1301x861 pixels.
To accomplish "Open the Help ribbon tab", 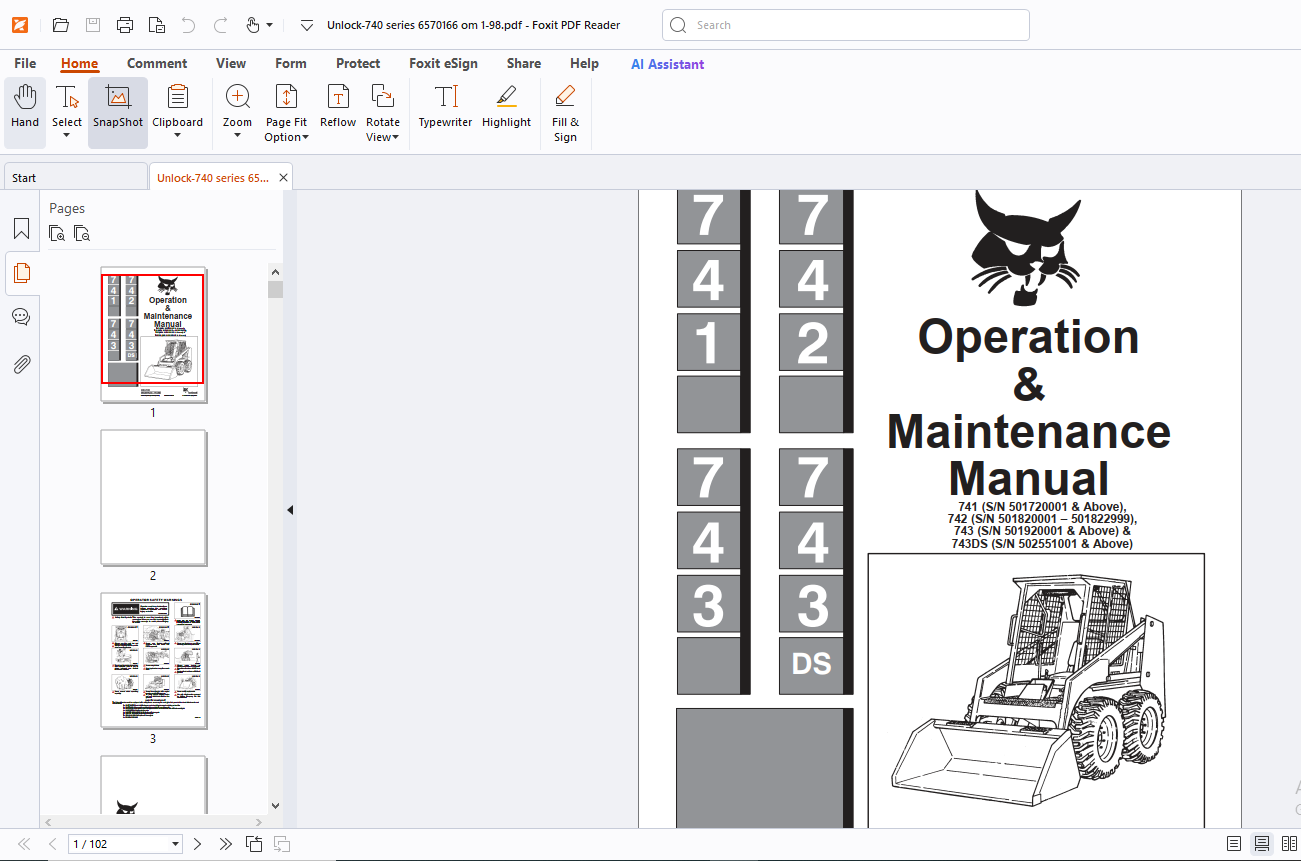I will [584, 64].
